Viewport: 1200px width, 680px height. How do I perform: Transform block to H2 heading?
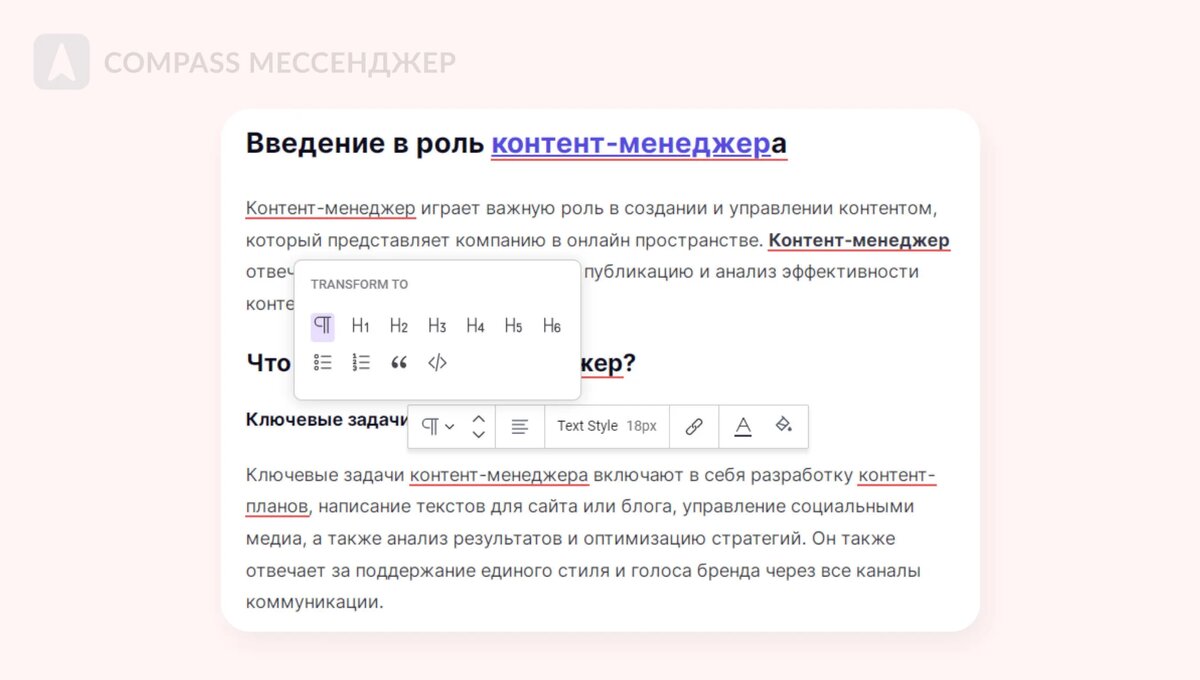tap(399, 326)
